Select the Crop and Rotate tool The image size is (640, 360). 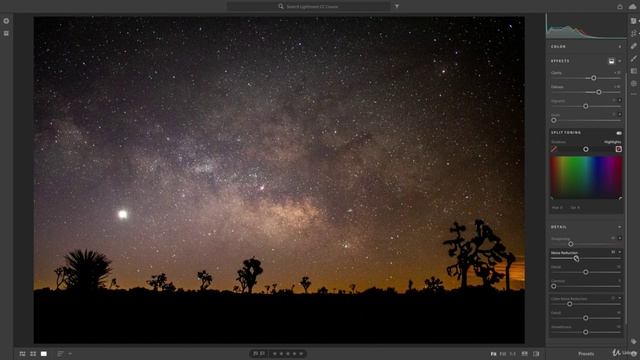pos(633,33)
